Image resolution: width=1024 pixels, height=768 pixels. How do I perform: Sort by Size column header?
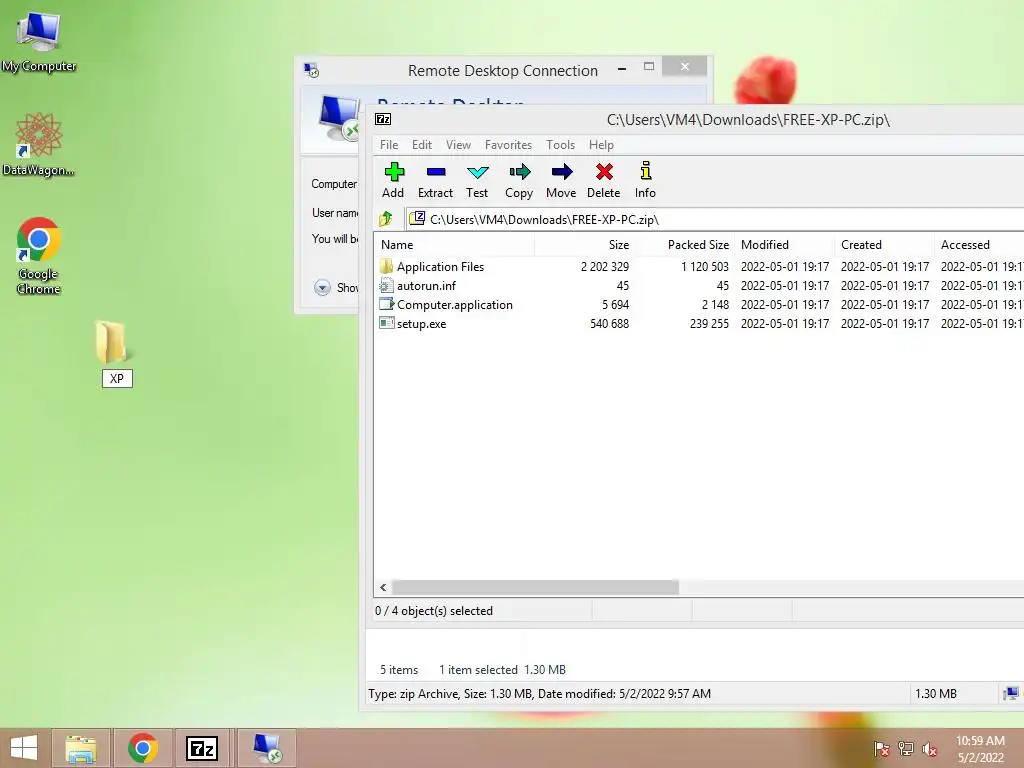point(584,244)
